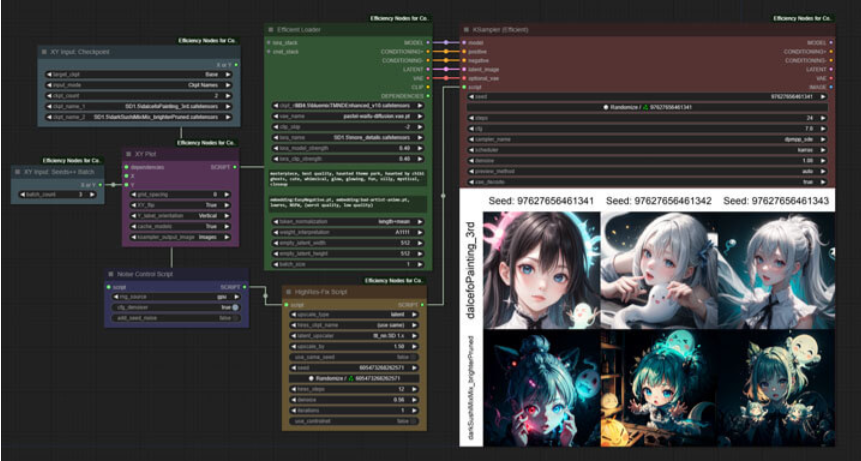Open the sampler_name dropdown in KSampler
Viewport: 861px width, 461px height.
click(647, 139)
